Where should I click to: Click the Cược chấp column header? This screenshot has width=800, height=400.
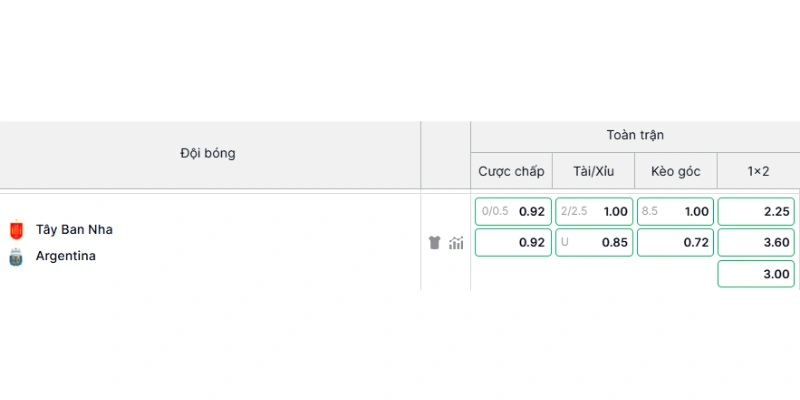tap(511, 171)
